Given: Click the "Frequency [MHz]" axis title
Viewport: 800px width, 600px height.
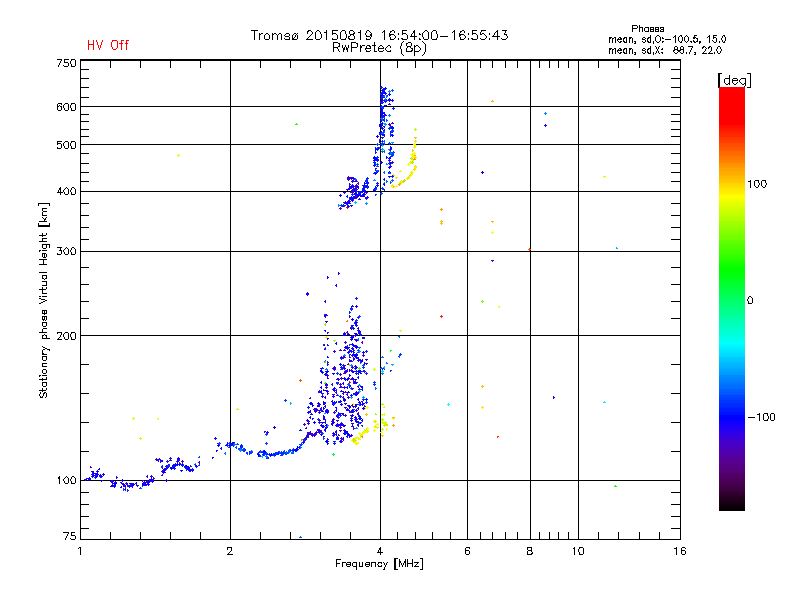Looking at the screenshot, I should click(379, 564).
